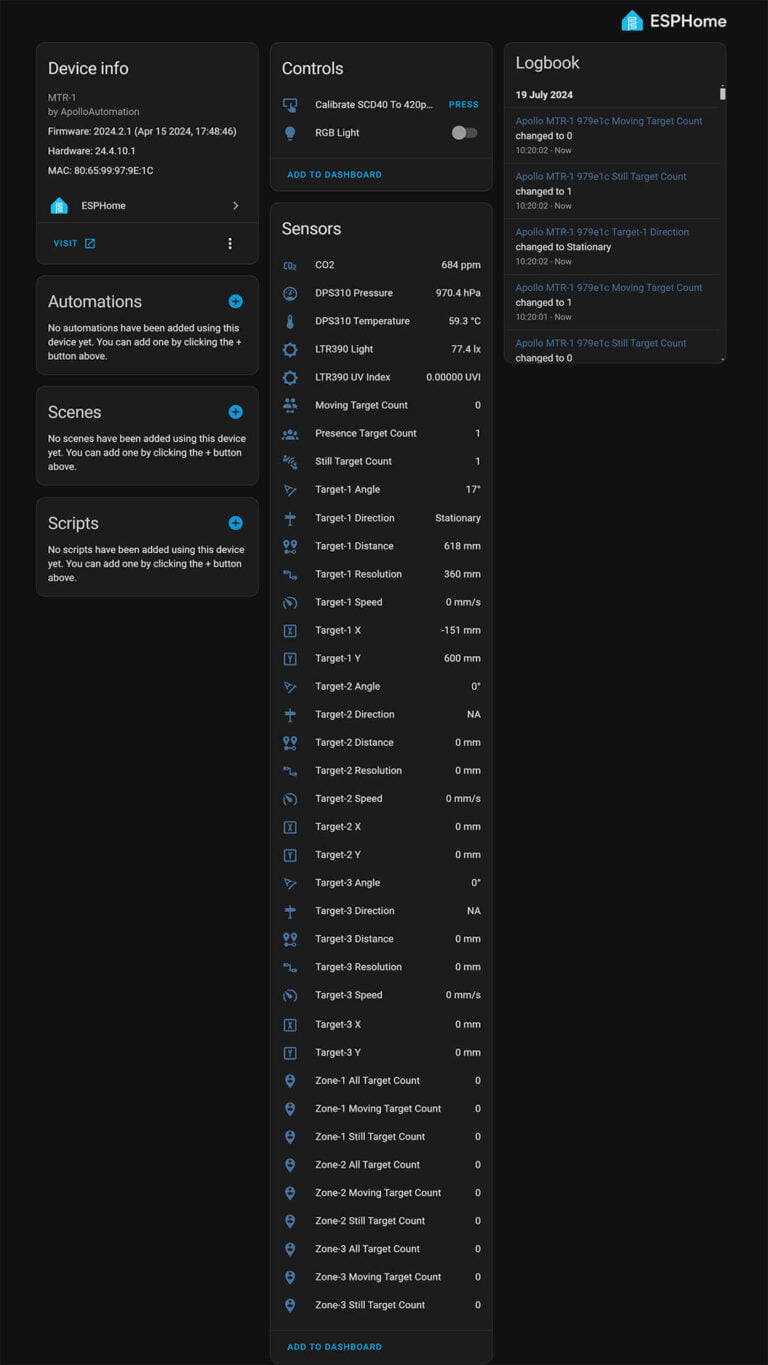Click the DPS310 Pressure gauge icon
This screenshot has height=1365, width=768.
290,294
